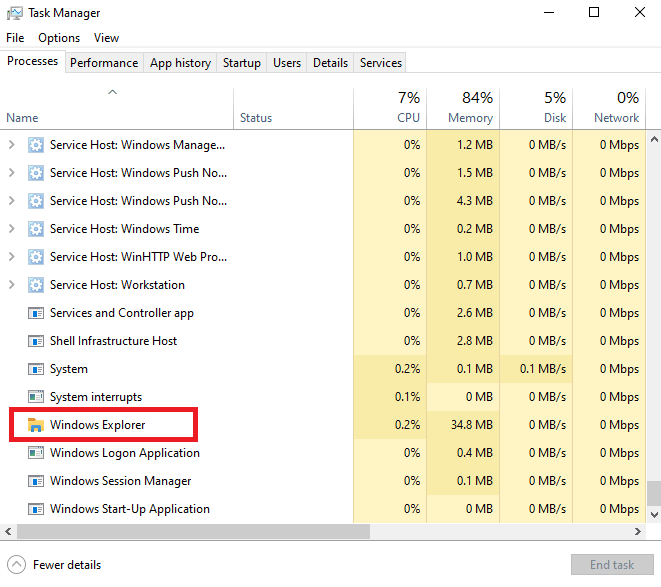Click the Fewer details circle arrow icon
Image resolution: width=661 pixels, height=587 pixels.
(x=16, y=565)
